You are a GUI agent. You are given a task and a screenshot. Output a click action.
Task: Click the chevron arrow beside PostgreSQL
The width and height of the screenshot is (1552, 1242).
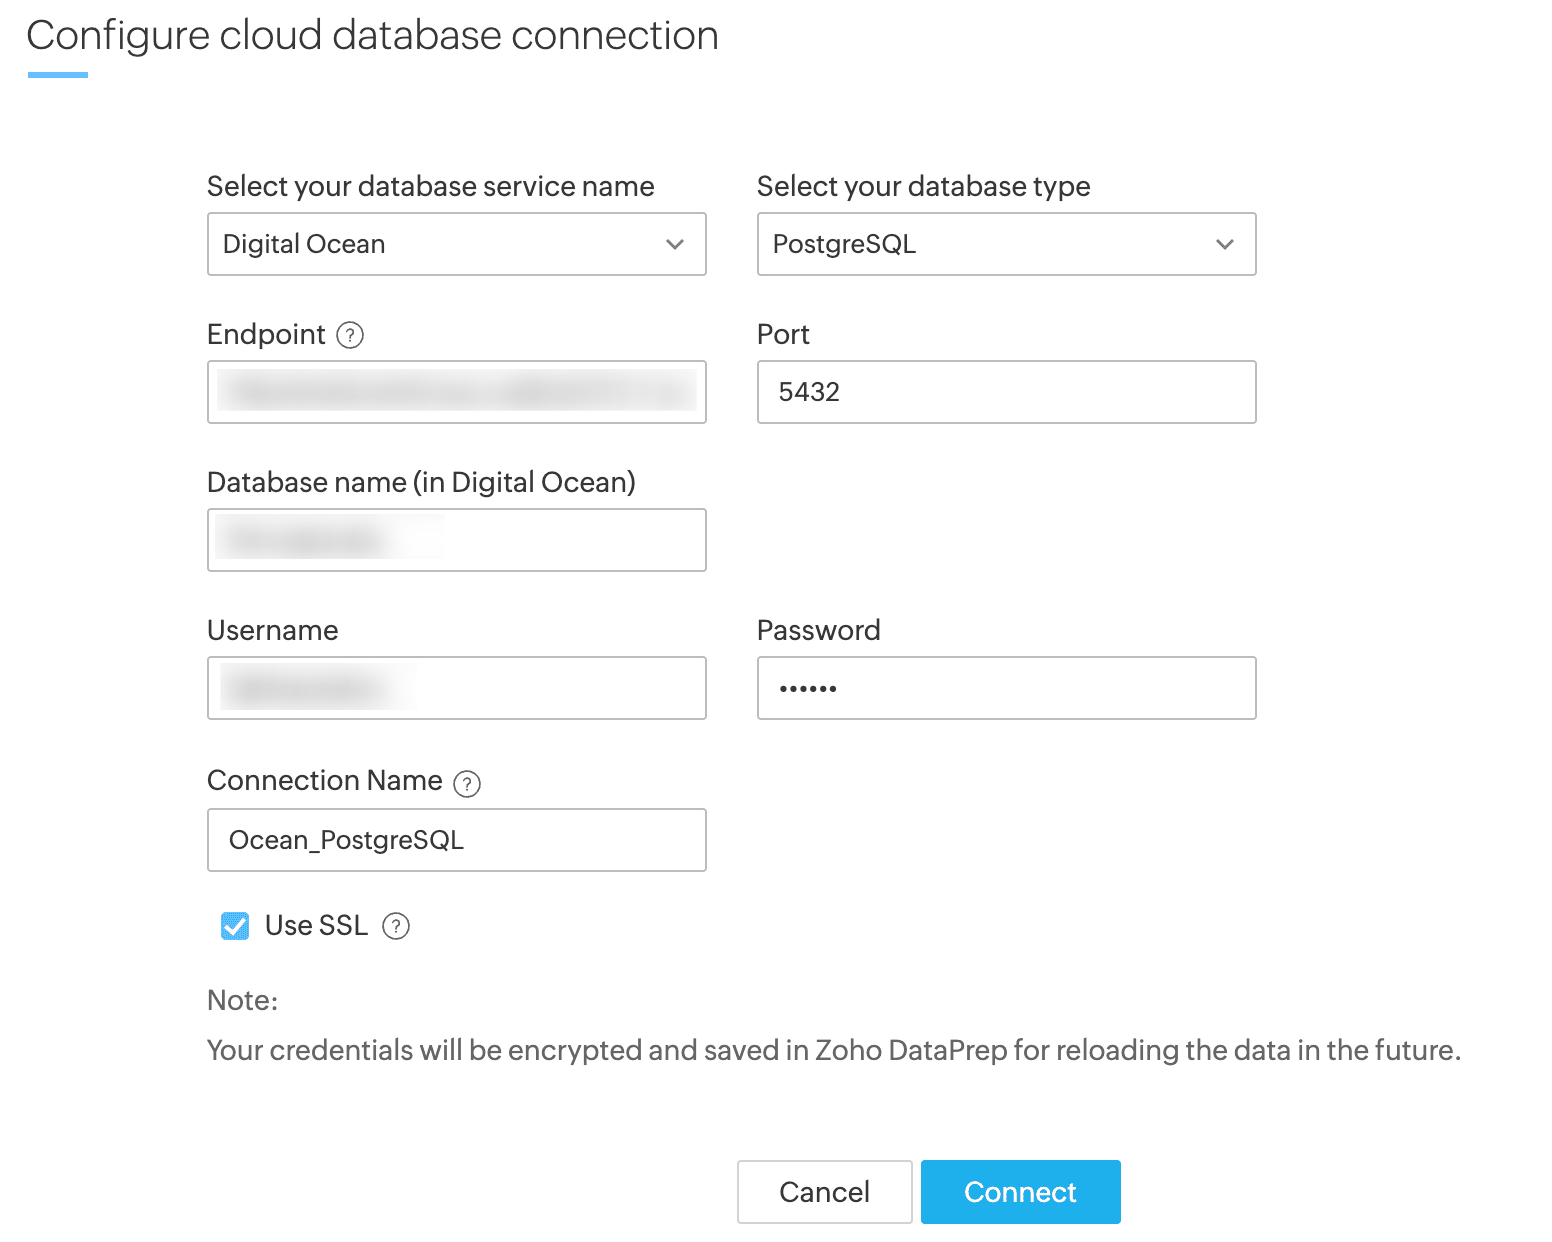(x=1225, y=244)
